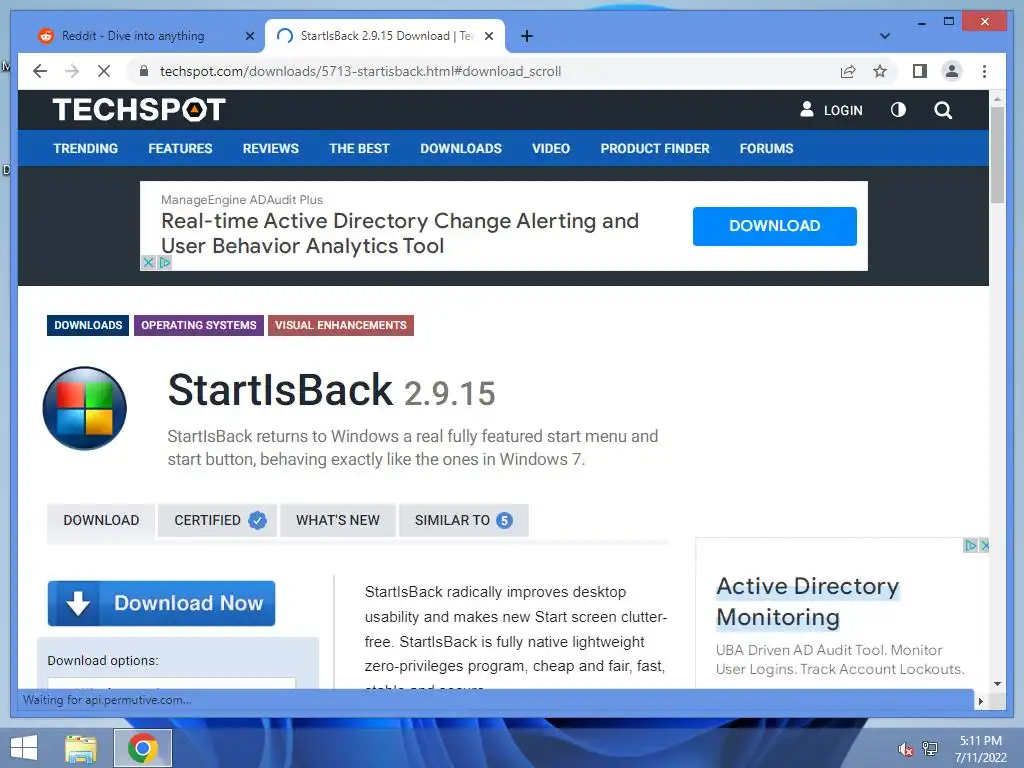Click the network tray icon
Viewport: 1024px width, 768px height.
tap(930, 749)
